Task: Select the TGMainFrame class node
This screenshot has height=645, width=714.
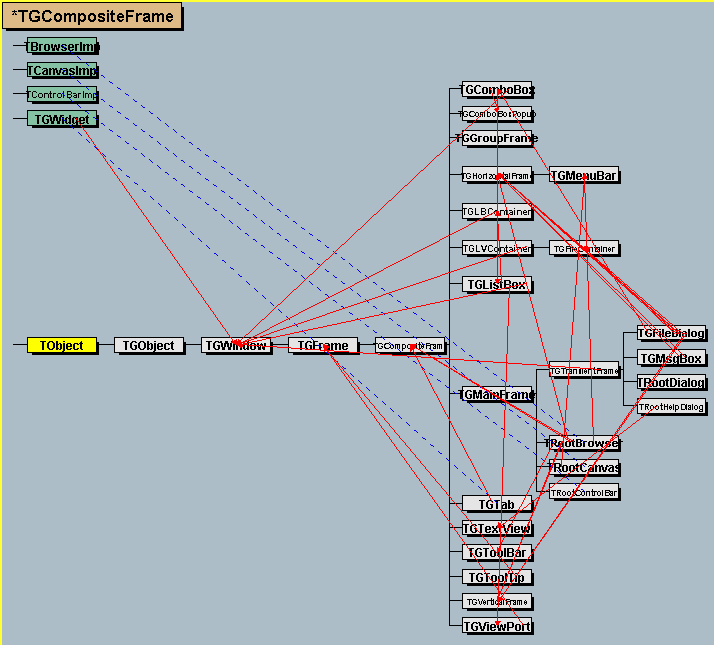Action: coord(497,395)
